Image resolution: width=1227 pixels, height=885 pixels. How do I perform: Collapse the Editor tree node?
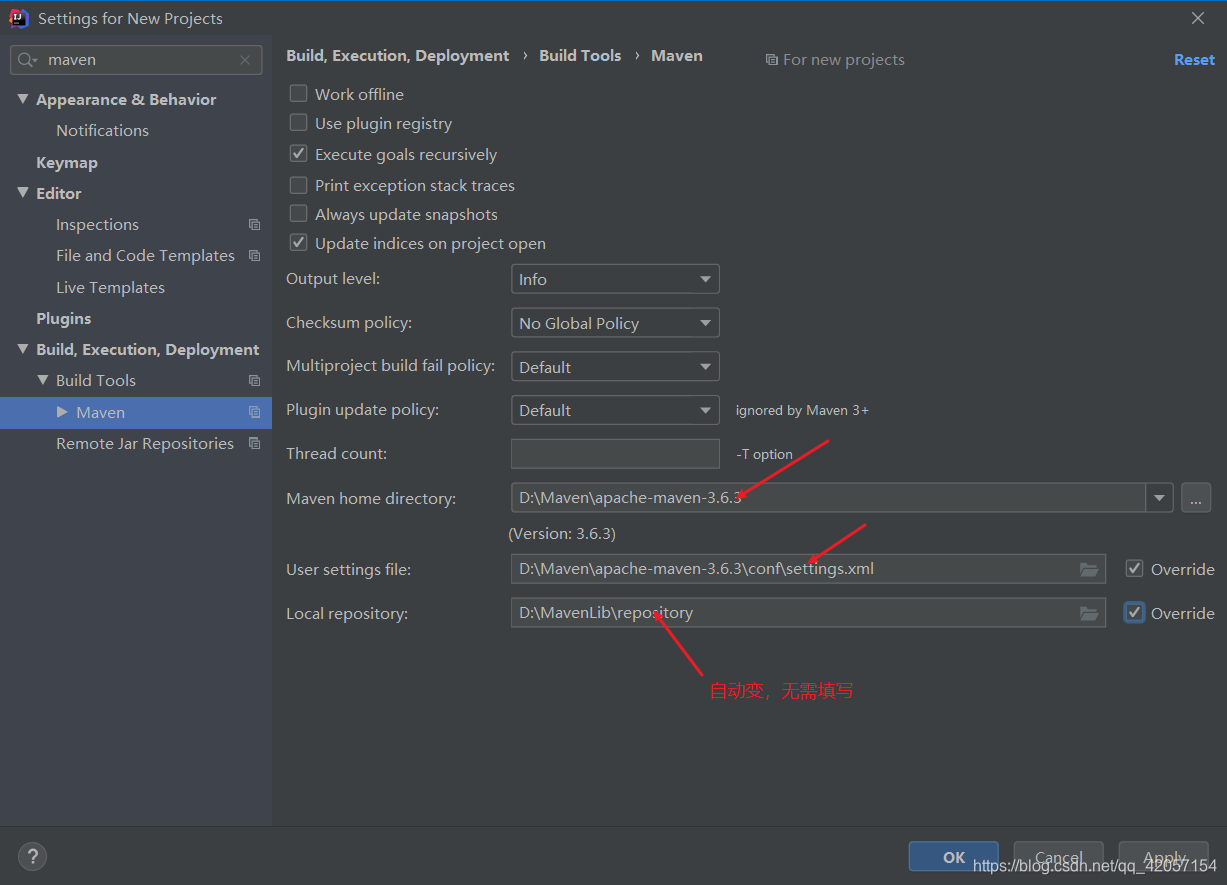coord(23,193)
